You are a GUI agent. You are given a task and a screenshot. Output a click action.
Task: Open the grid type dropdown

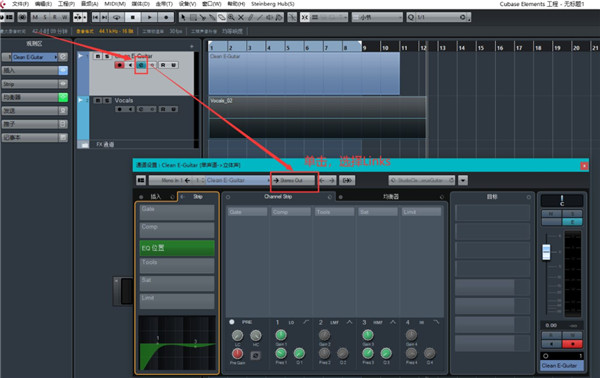(x=377, y=17)
